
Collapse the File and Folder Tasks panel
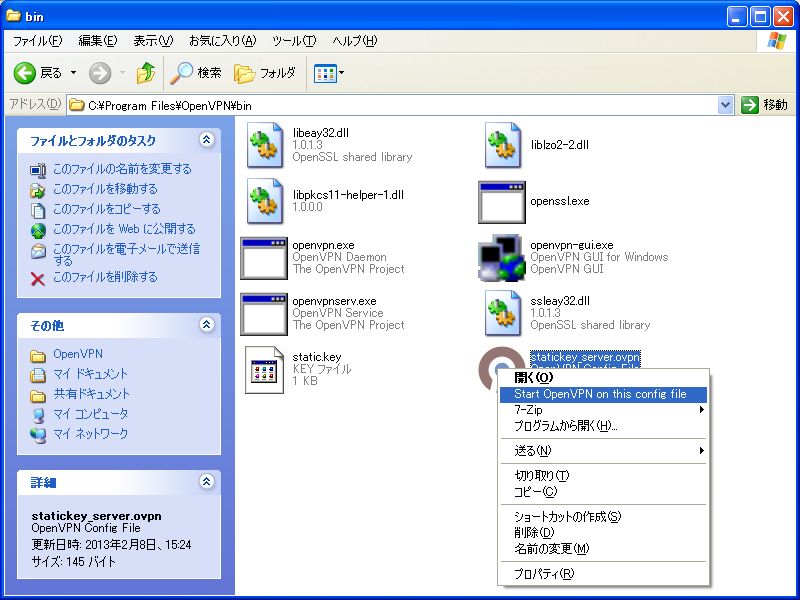pyautogui.click(x=207, y=139)
